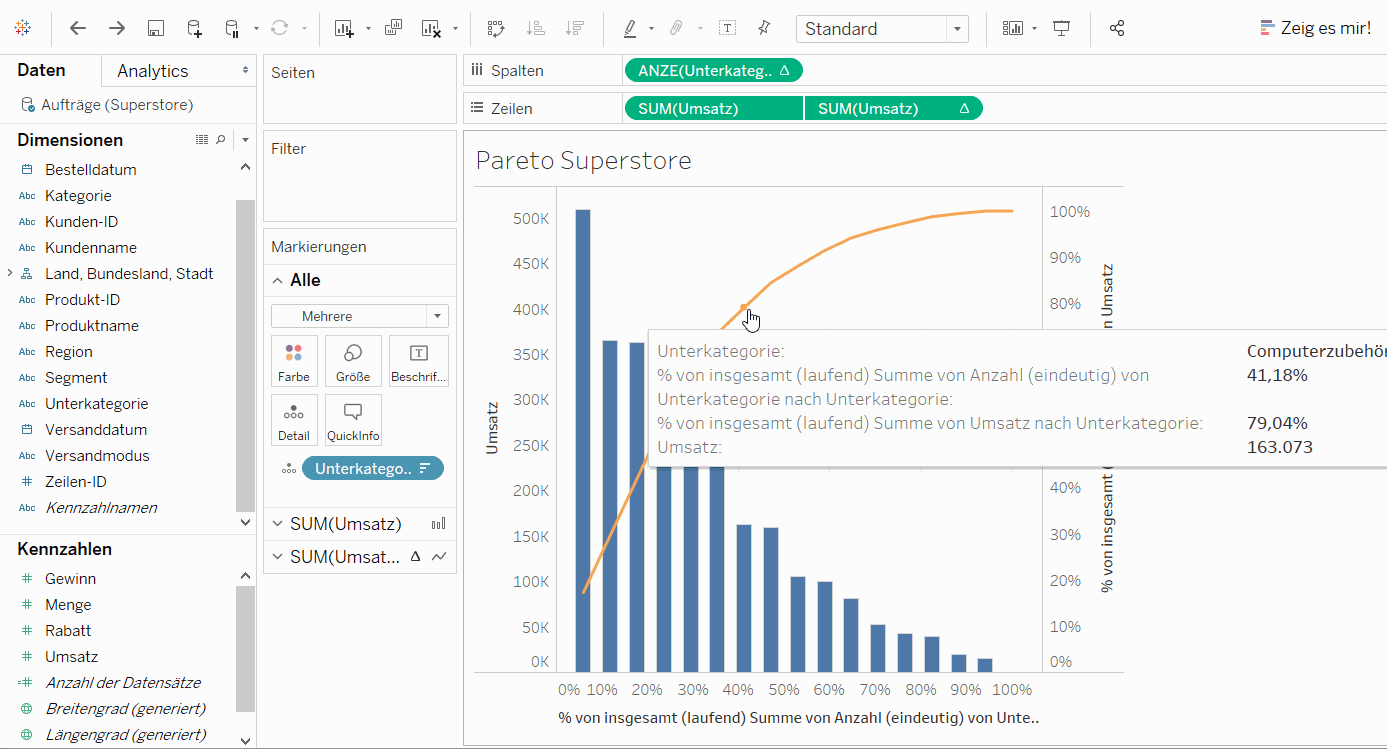Open Zeig es mir panel
The width and height of the screenshot is (1387, 749).
click(1316, 28)
